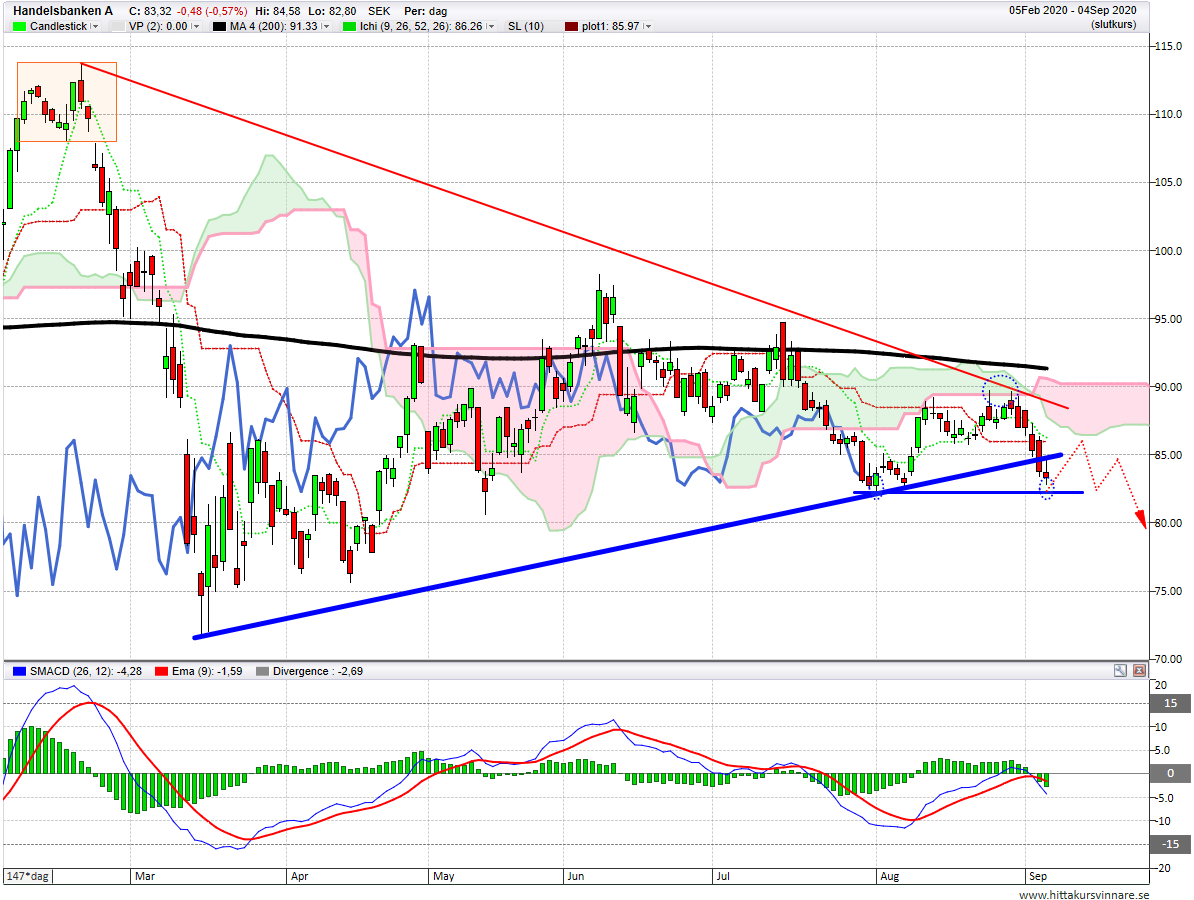This screenshot has height=900, width=1194.
Task: Click the blue SMACD color swatch
Action: 20,671
